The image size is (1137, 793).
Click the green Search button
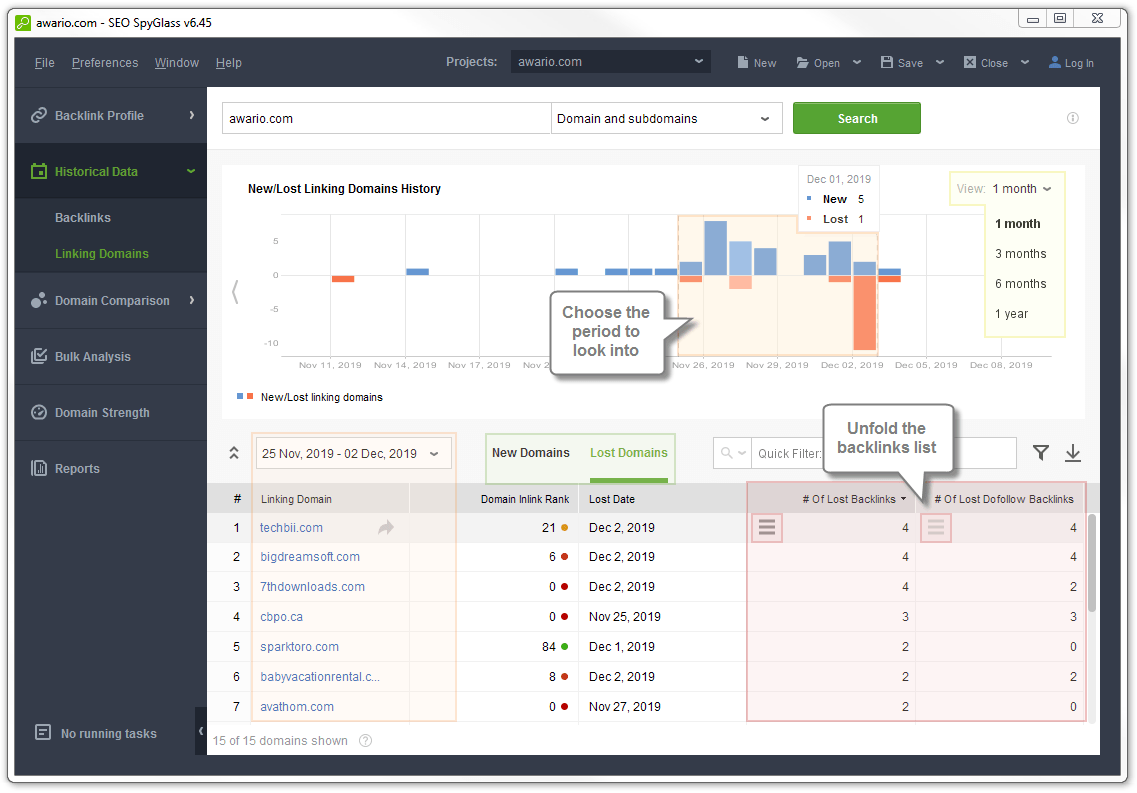tap(856, 118)
